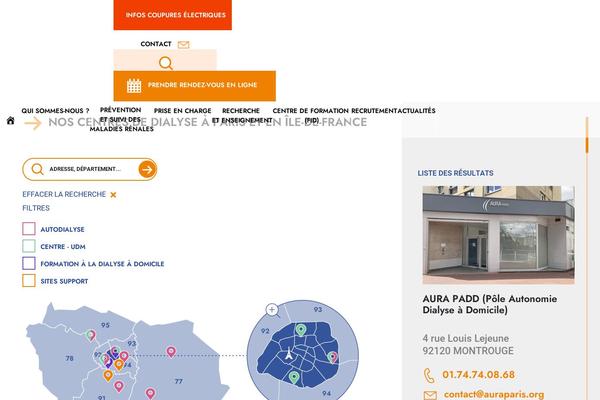Open Recherche et enseignement menu
Image resolution: width=600 pixels, height=400 pixels.
241,115
